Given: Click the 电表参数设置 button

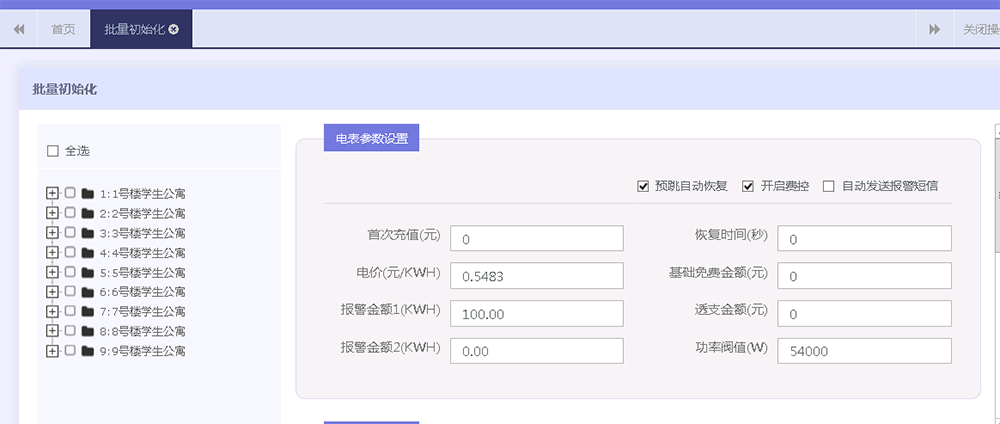Looking at the screenshot, I should (x=371, y=139).
